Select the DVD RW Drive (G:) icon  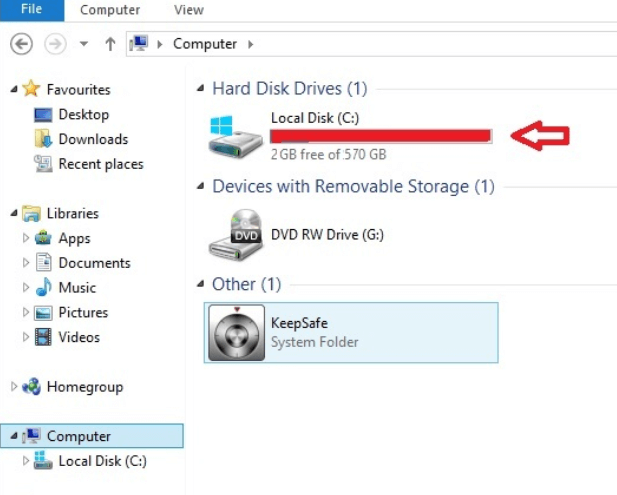pyautogui.click(x=235, y=235)
